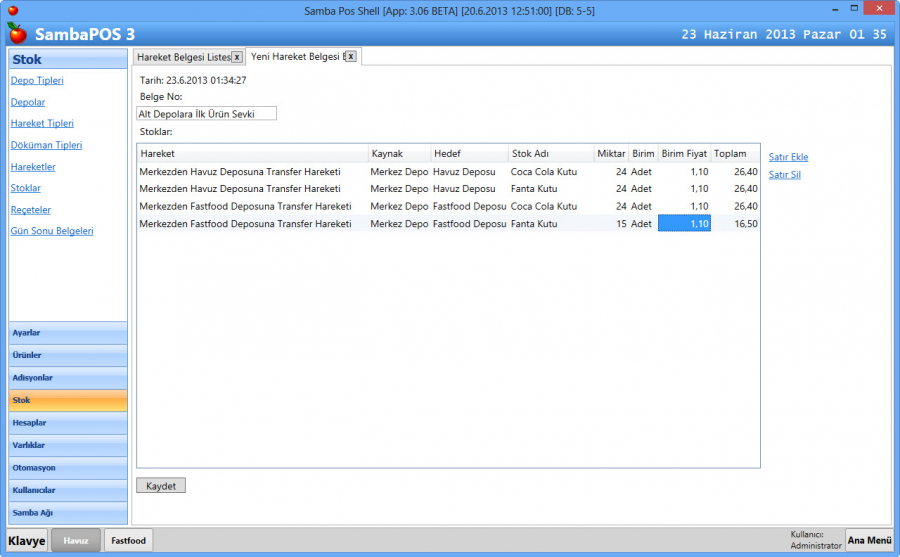Switch to Hareket Belgesi Listesi tab
The width and height of the screenshot is (900, 557).
pos(182,57)
